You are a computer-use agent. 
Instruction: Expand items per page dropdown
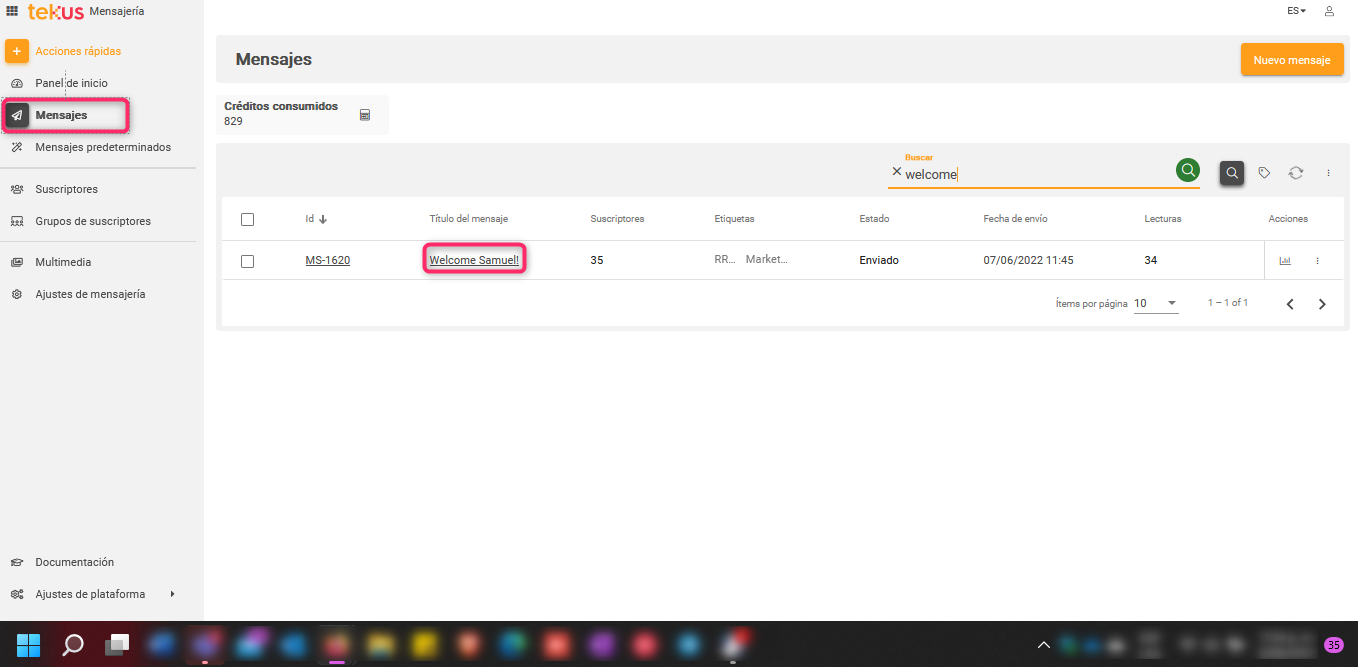1171,303
